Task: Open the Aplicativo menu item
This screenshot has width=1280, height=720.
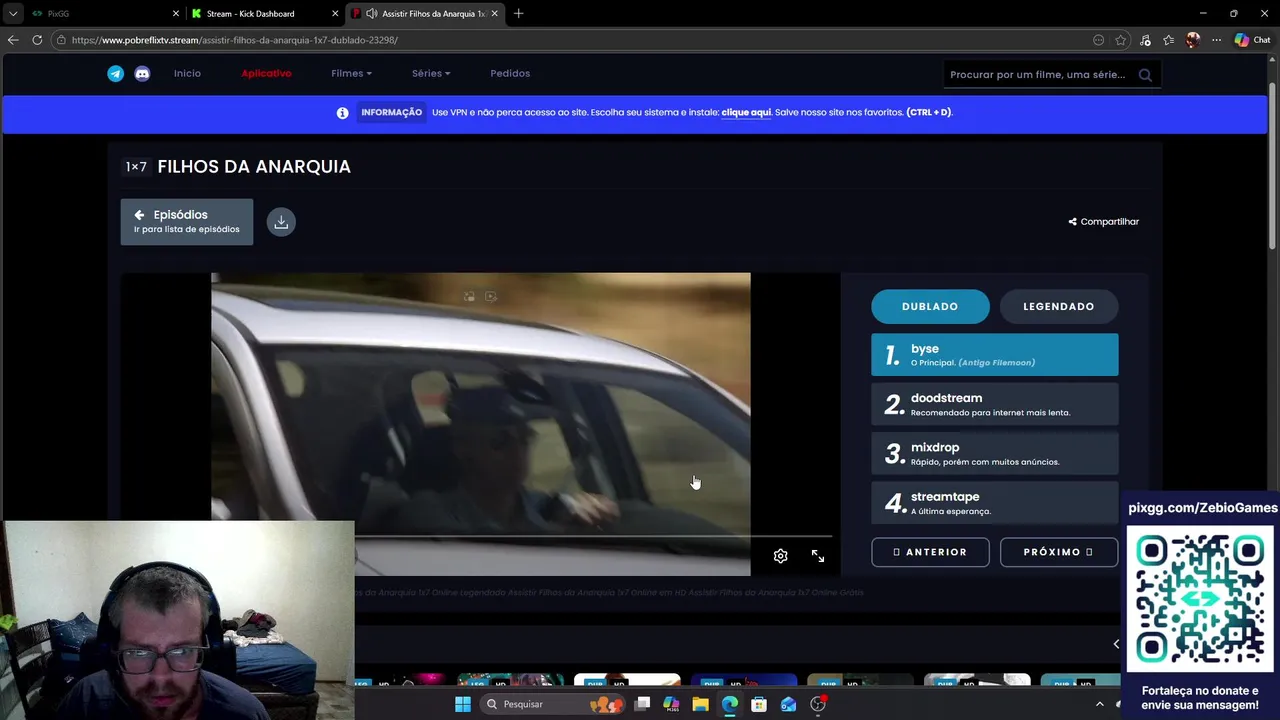Action: pyautogui.click(x=266, y=73)
